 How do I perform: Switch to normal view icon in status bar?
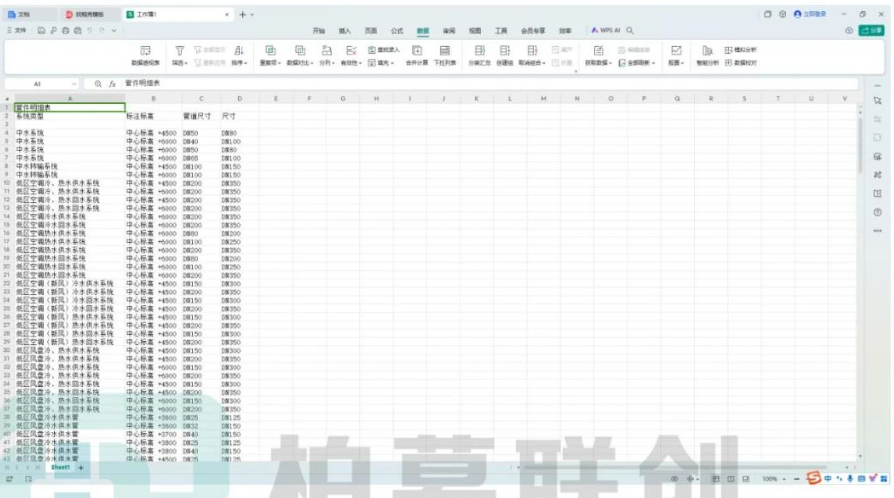pyautogui.click(x=716, y=479)
